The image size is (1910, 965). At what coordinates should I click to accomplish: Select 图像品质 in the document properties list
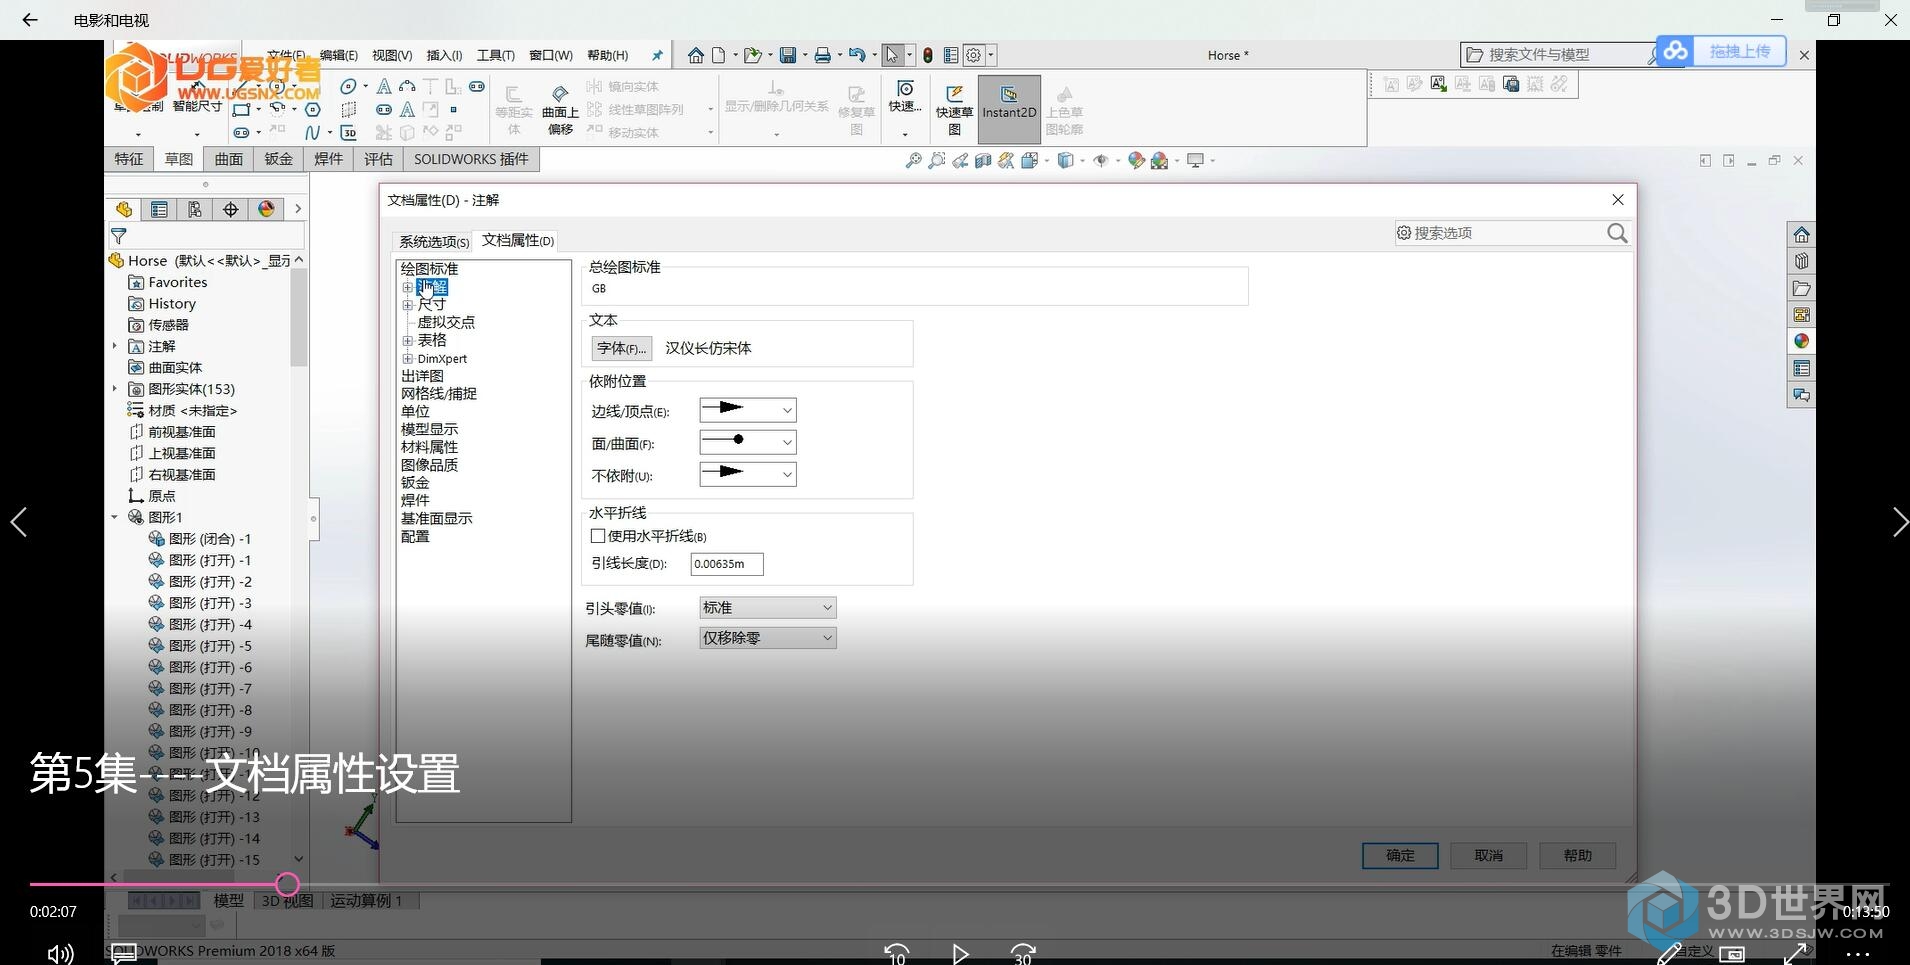[429, 465]
